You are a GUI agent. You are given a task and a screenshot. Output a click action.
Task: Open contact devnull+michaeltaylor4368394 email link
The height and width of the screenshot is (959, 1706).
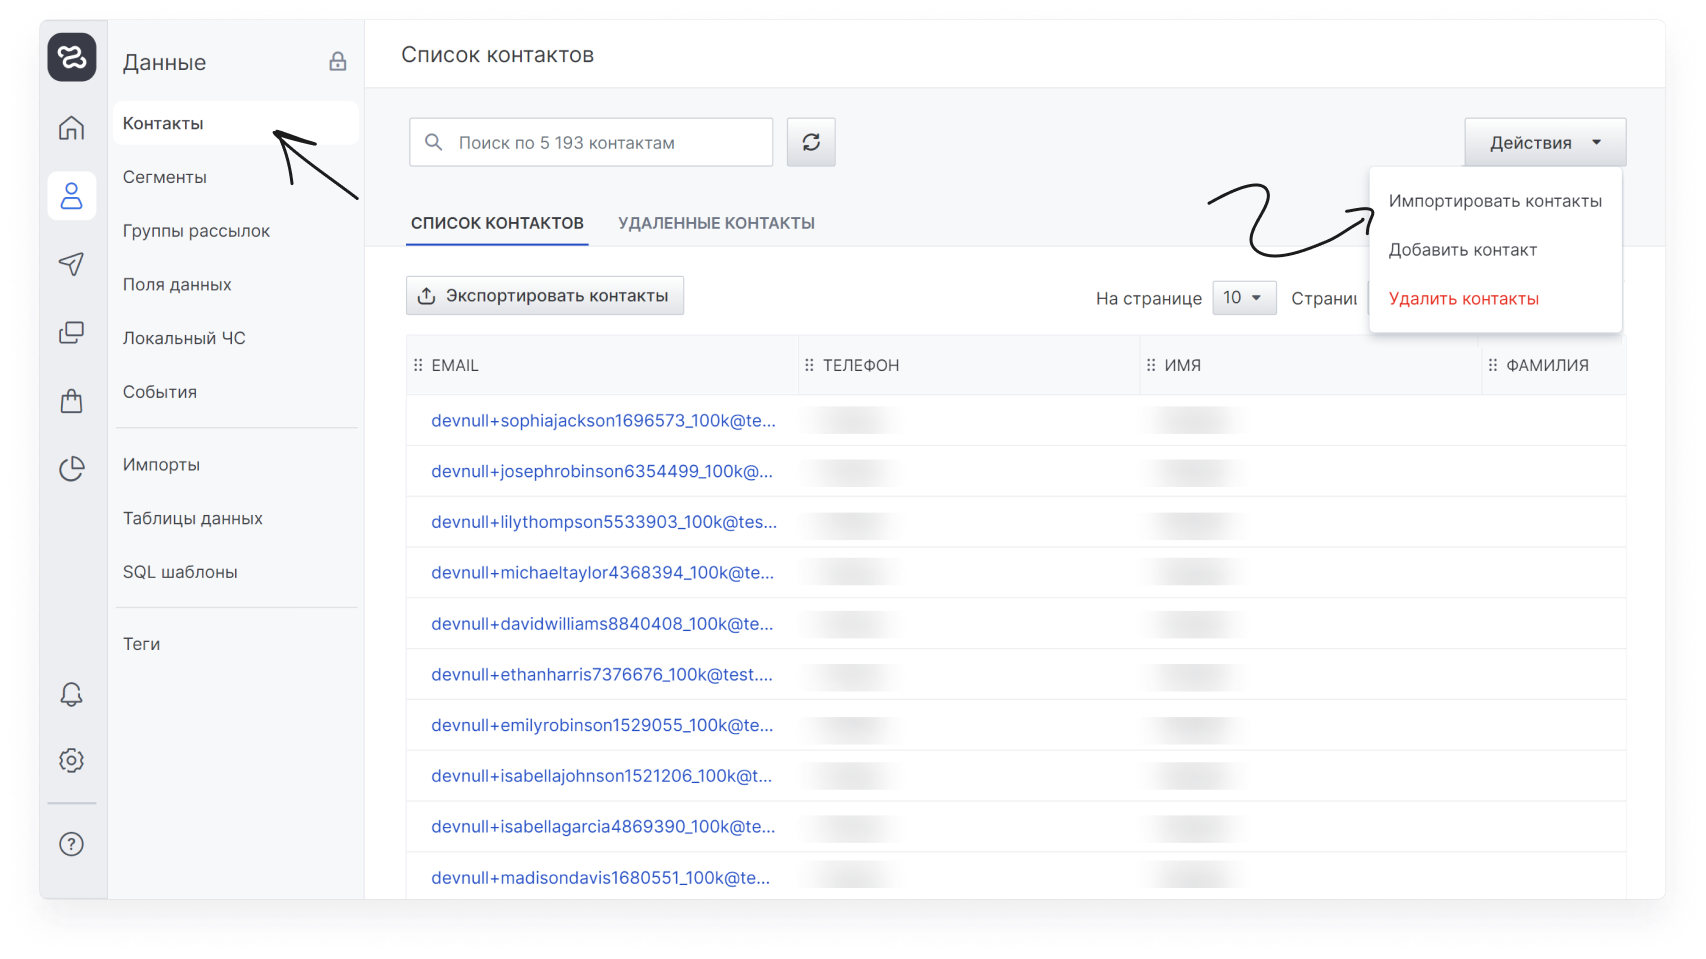tap(602, 573)
